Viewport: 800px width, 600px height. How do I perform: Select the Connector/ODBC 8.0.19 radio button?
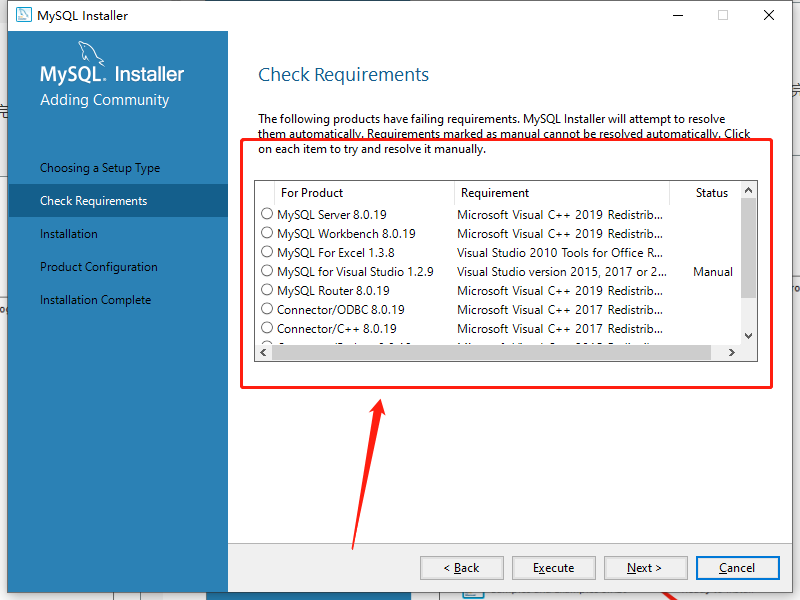point(267,309)
